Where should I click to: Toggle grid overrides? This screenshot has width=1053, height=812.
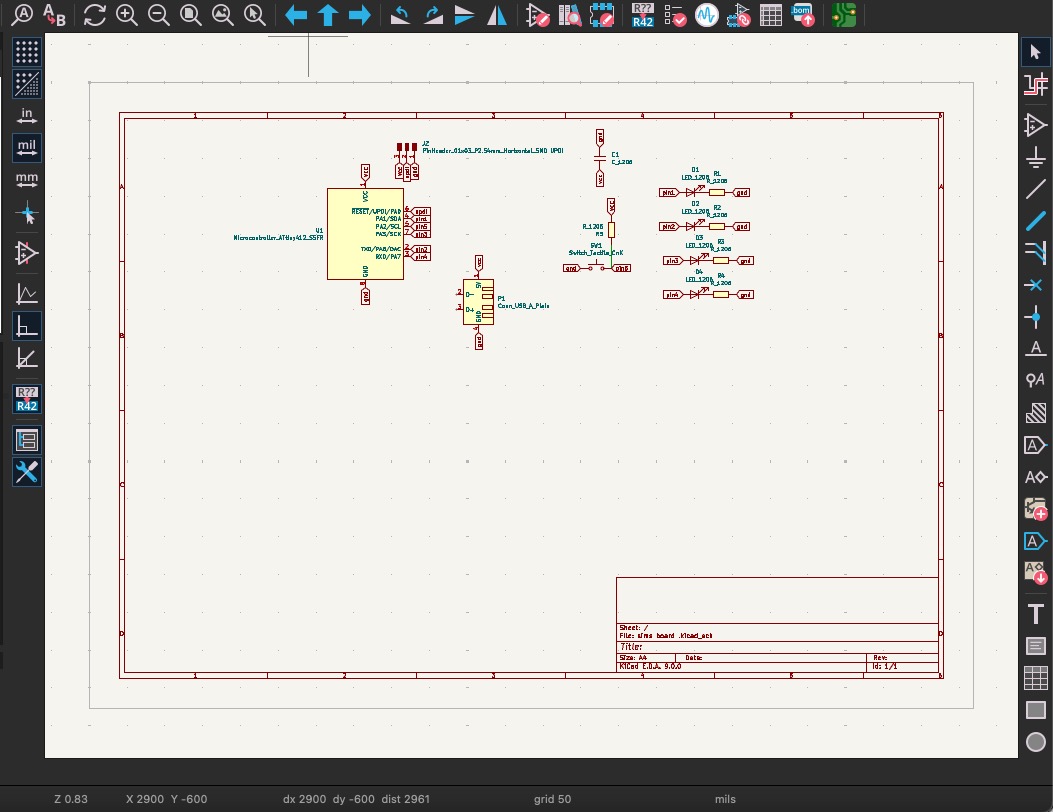point(27,84)
